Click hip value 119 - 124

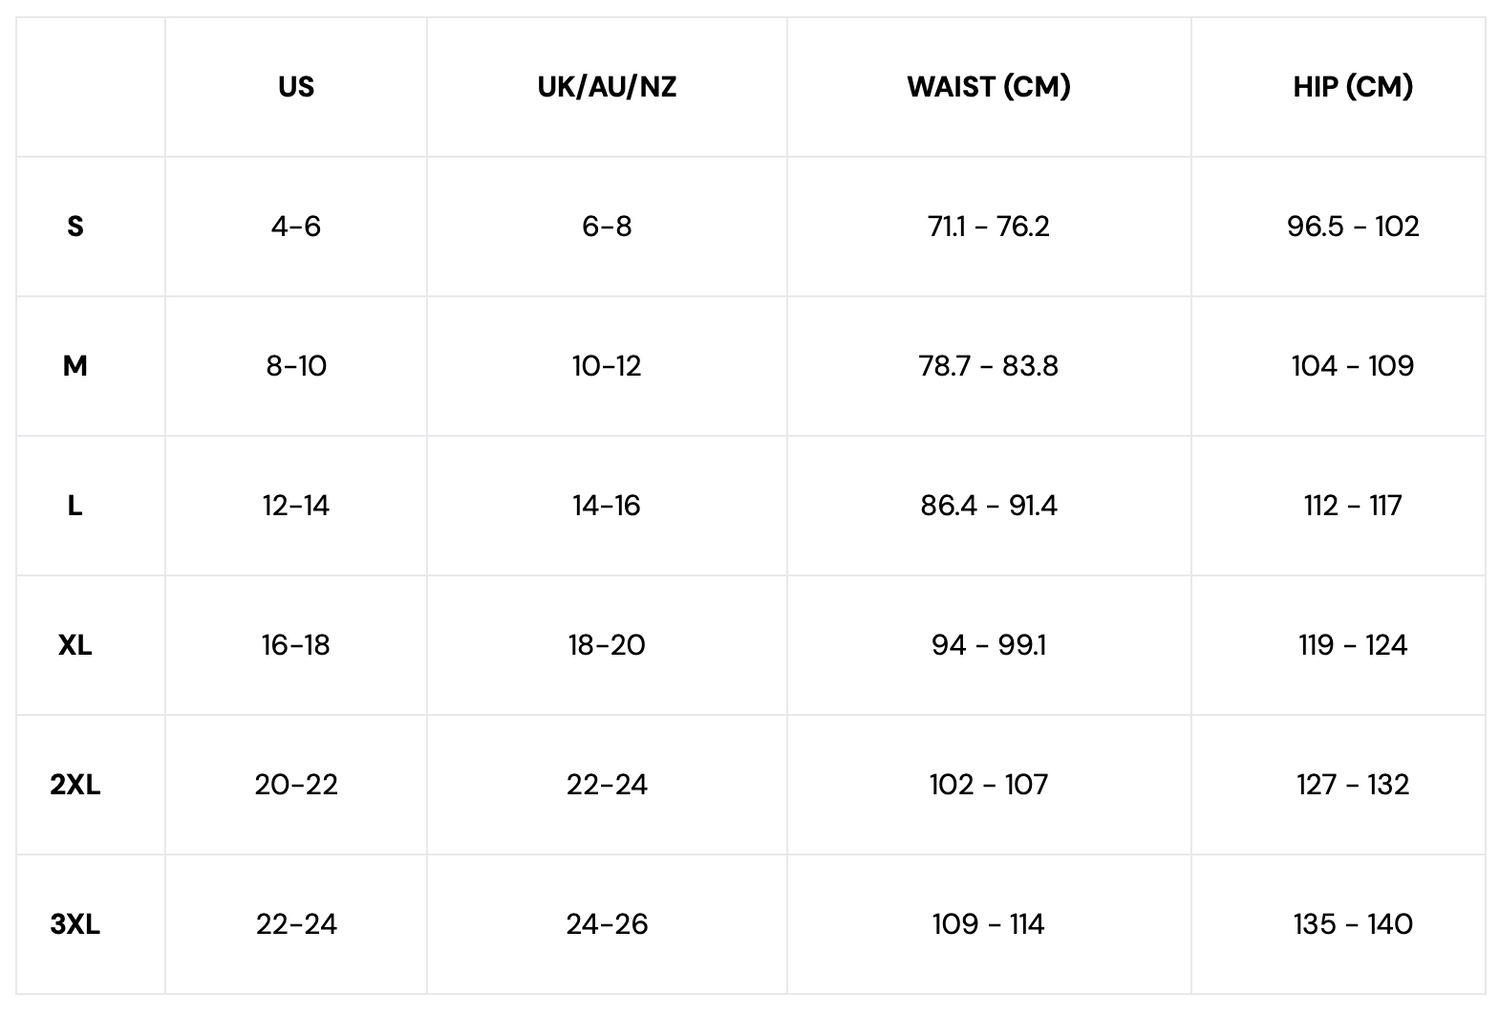1352,645
